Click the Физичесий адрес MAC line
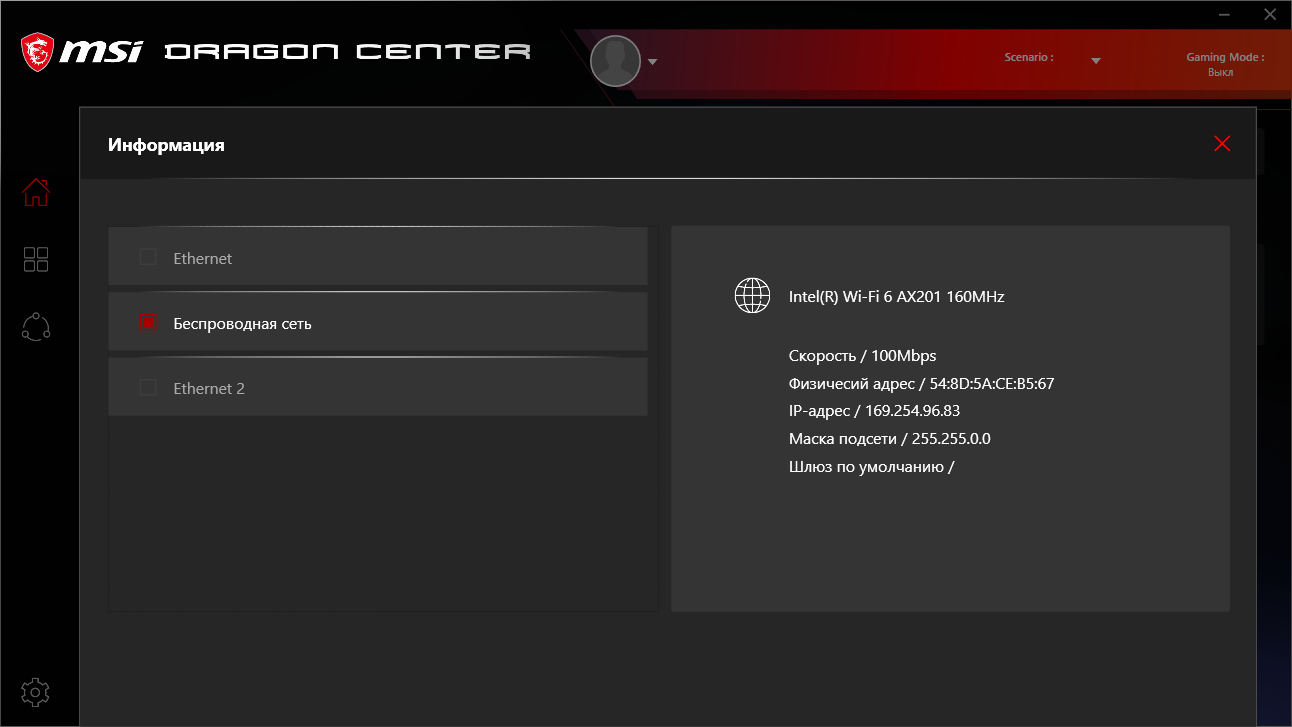This screenshot has width=1292, height=727. click(922, 383)
